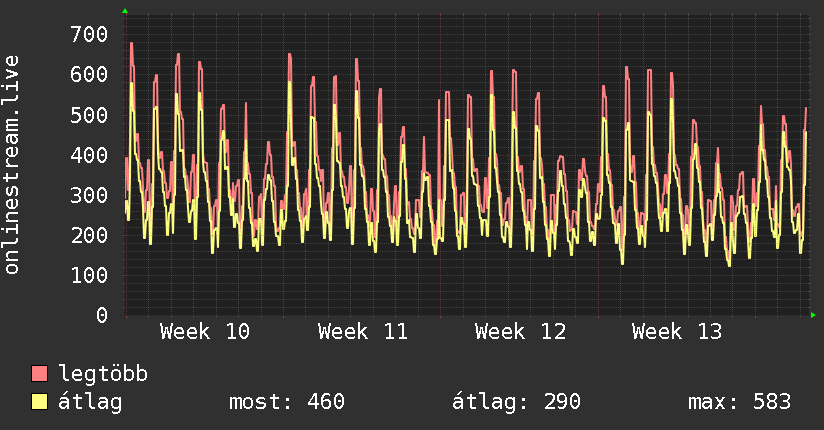Click the 'max: 583' statistic
This screenshot has width=824, height=430.
click(x=739, y=402)
